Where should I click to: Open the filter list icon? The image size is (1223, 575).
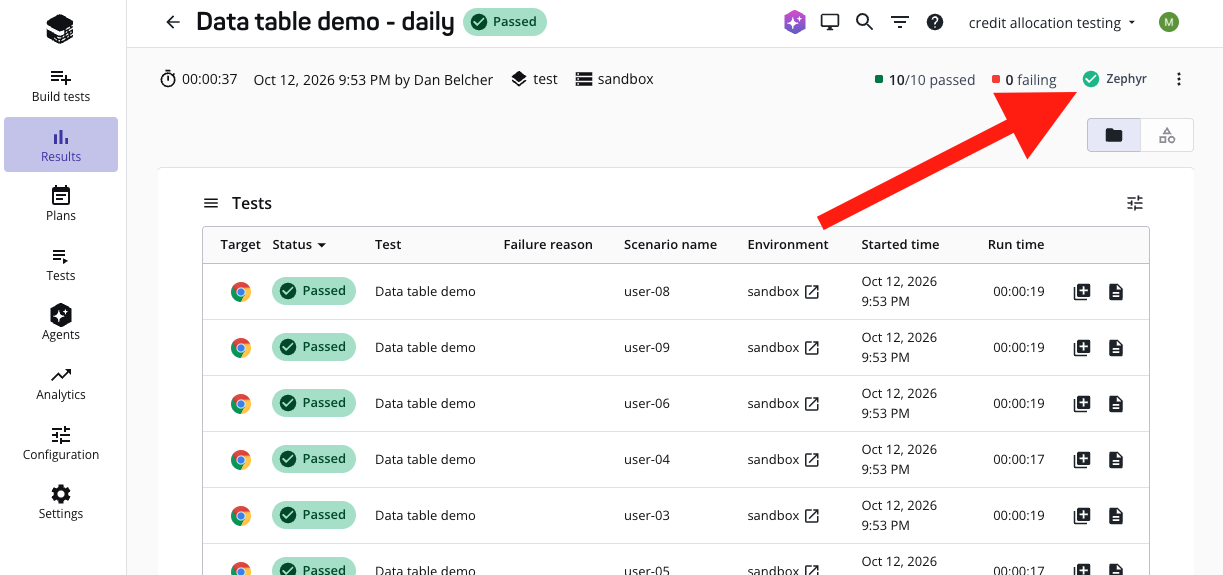pos(900,22)
